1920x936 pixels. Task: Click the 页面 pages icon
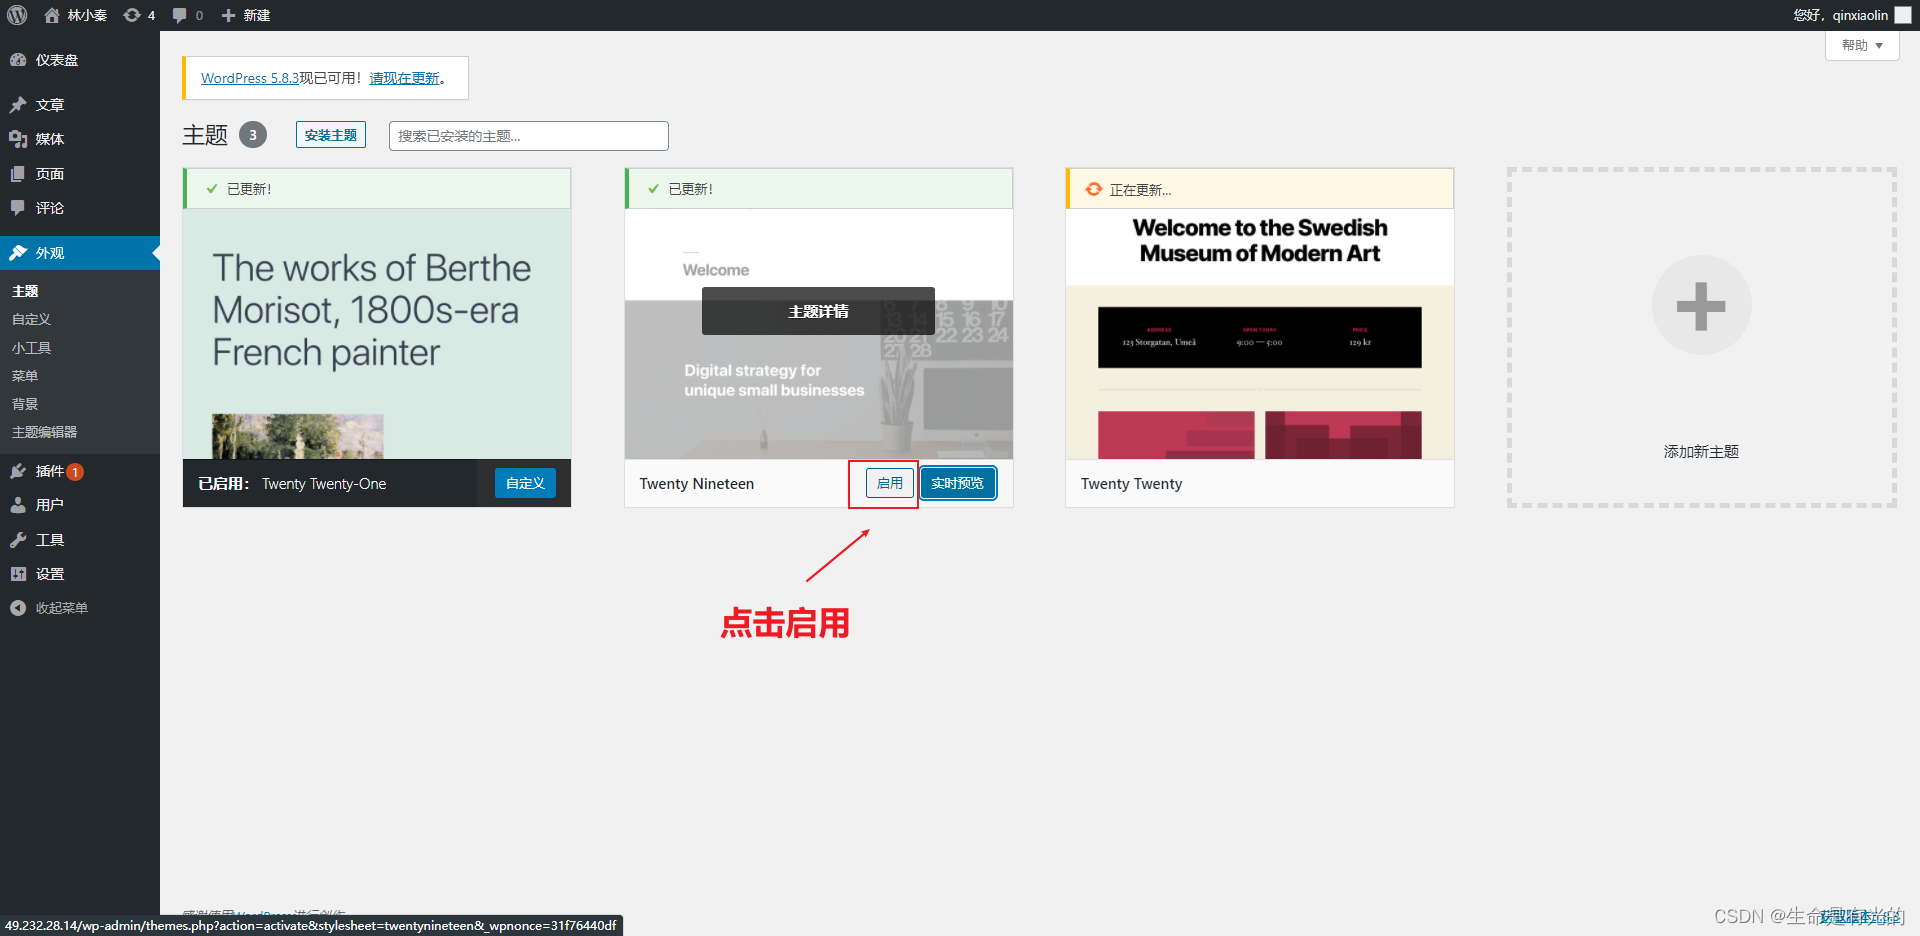point(18,174)
